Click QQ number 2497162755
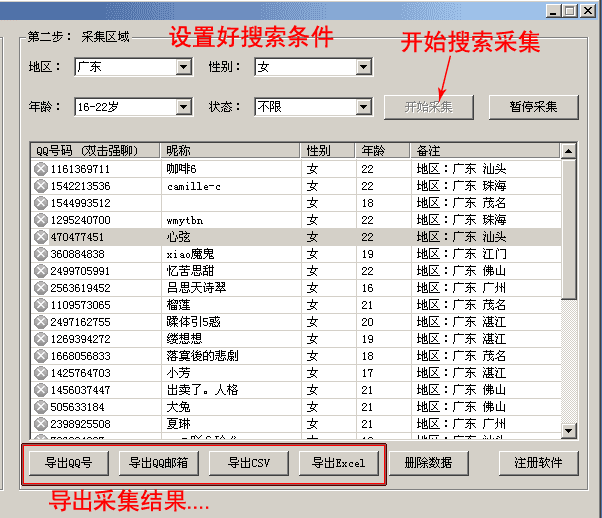 pos(81,322)
